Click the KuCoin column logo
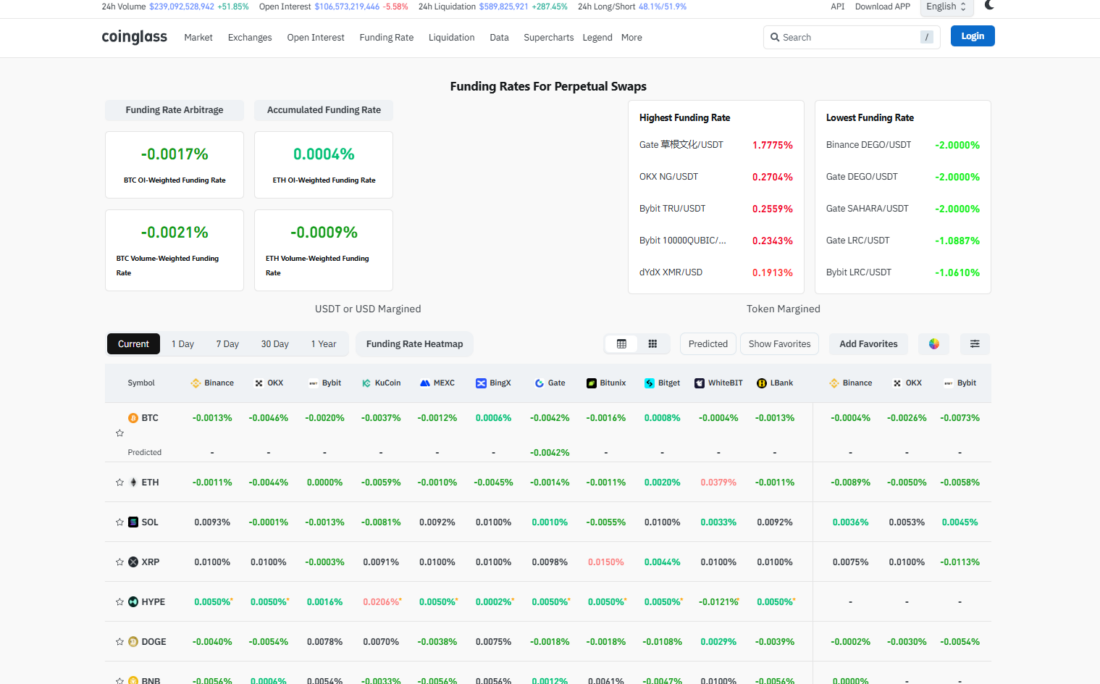This screenshot has height=684, width=1100. tap(366, 383)
